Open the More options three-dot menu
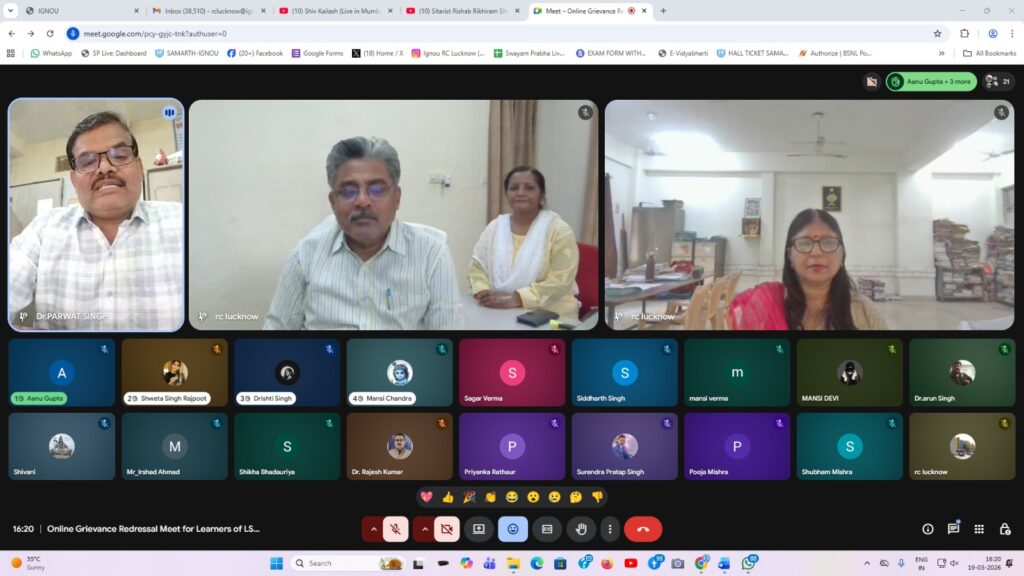The height and width of the screenshot is (576, 1024). tap(609, 529)
